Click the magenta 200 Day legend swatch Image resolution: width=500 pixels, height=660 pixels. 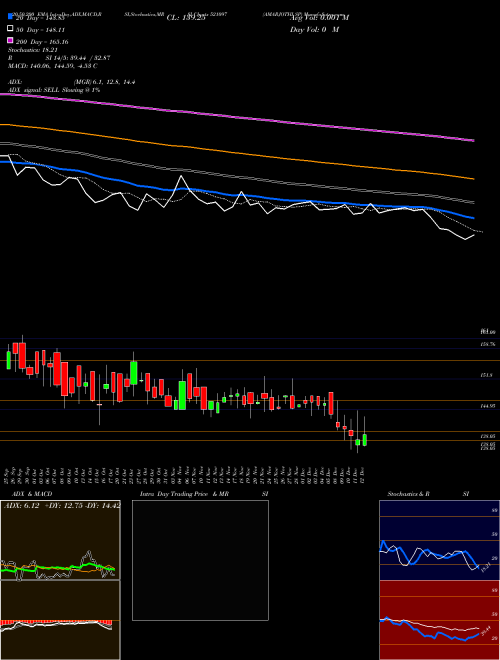(x=10, y=40)
